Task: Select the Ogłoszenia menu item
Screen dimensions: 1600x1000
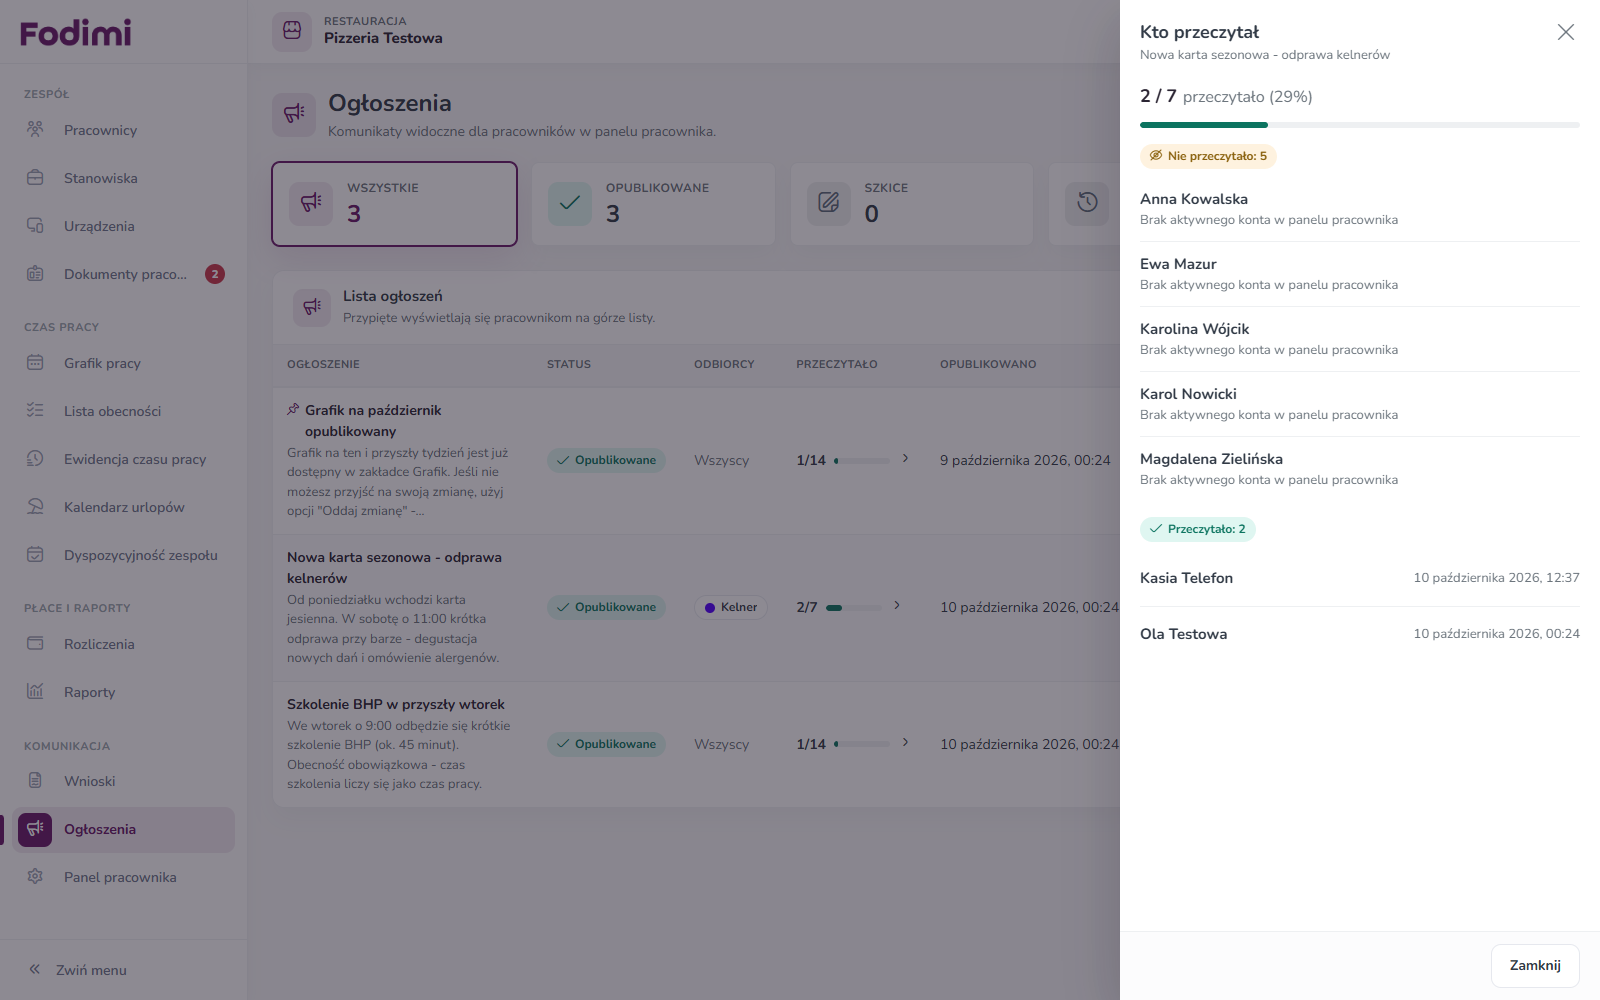Action: coord(124,829)
